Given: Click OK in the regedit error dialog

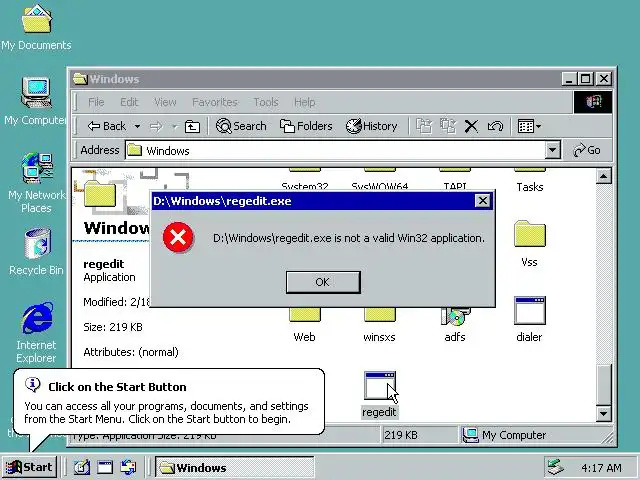Looking at the screenshot, I should (323, 282).
